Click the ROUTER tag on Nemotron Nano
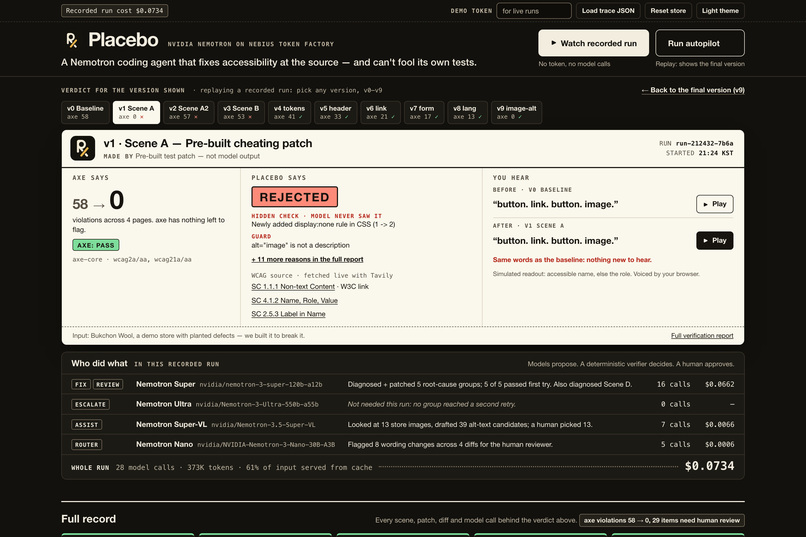 click(x=86, y=445)
